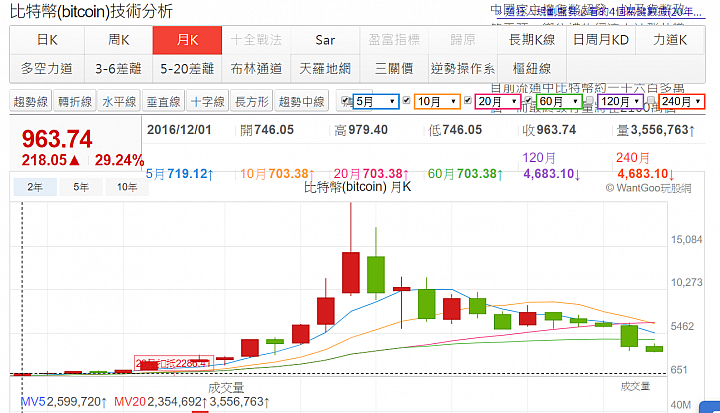Viewport: 720px width, 413px height.
Task: Click the 10月 703.38 moving average value
Action: (x=277, y=174)
